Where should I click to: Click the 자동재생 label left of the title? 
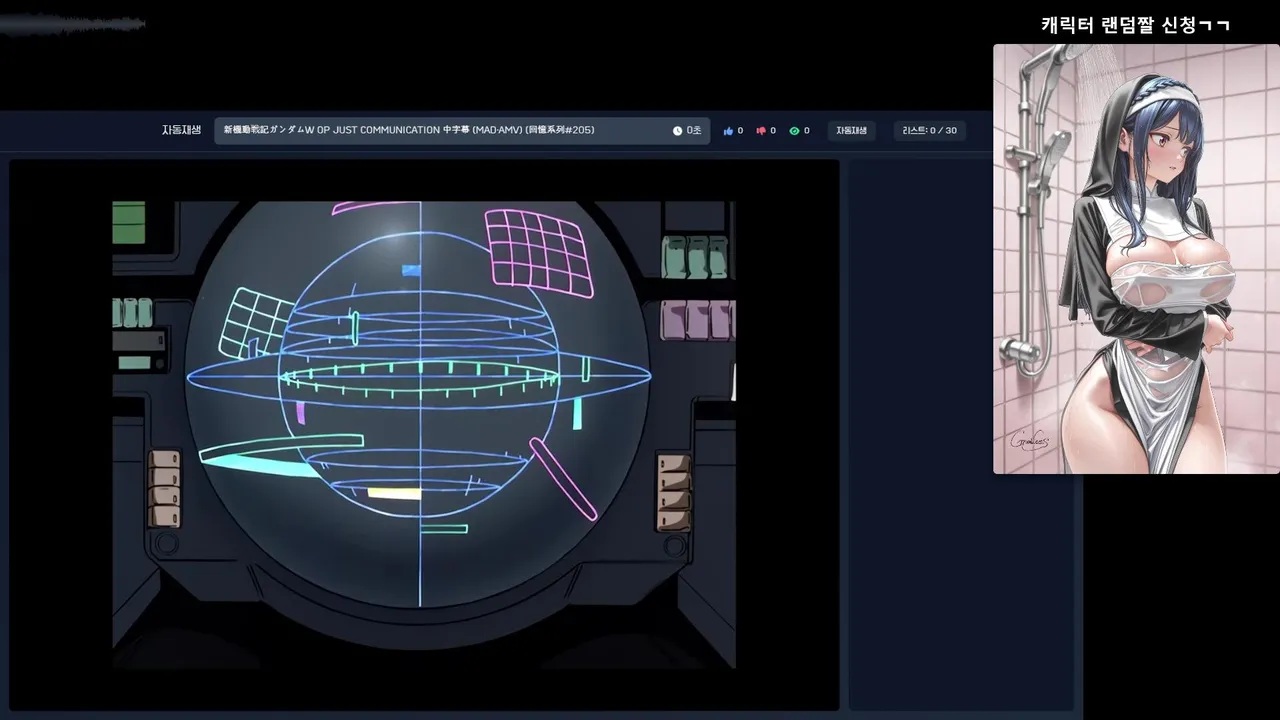181,130
